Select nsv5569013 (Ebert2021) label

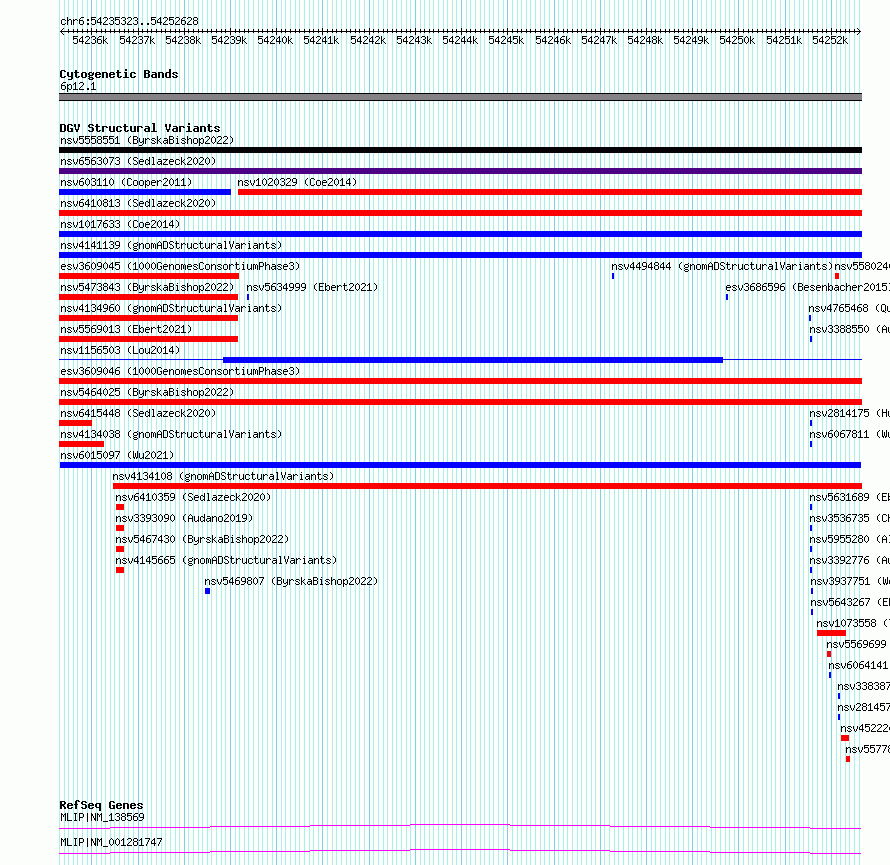point(126,329)
